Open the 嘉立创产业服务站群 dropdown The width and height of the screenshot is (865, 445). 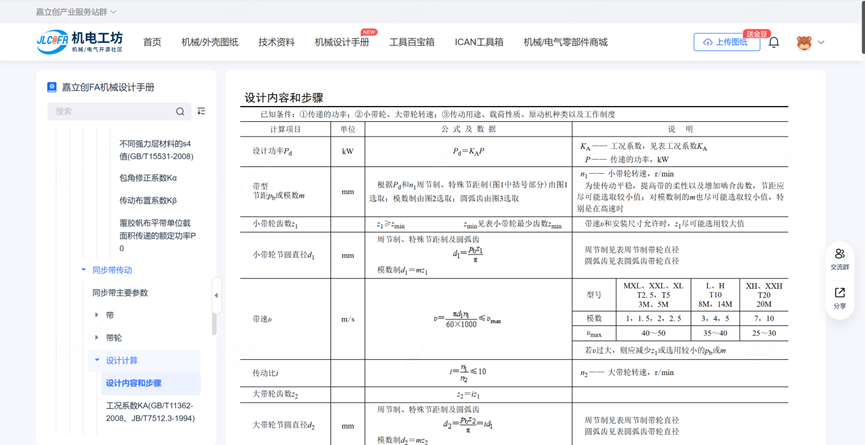tap(76, 12)
